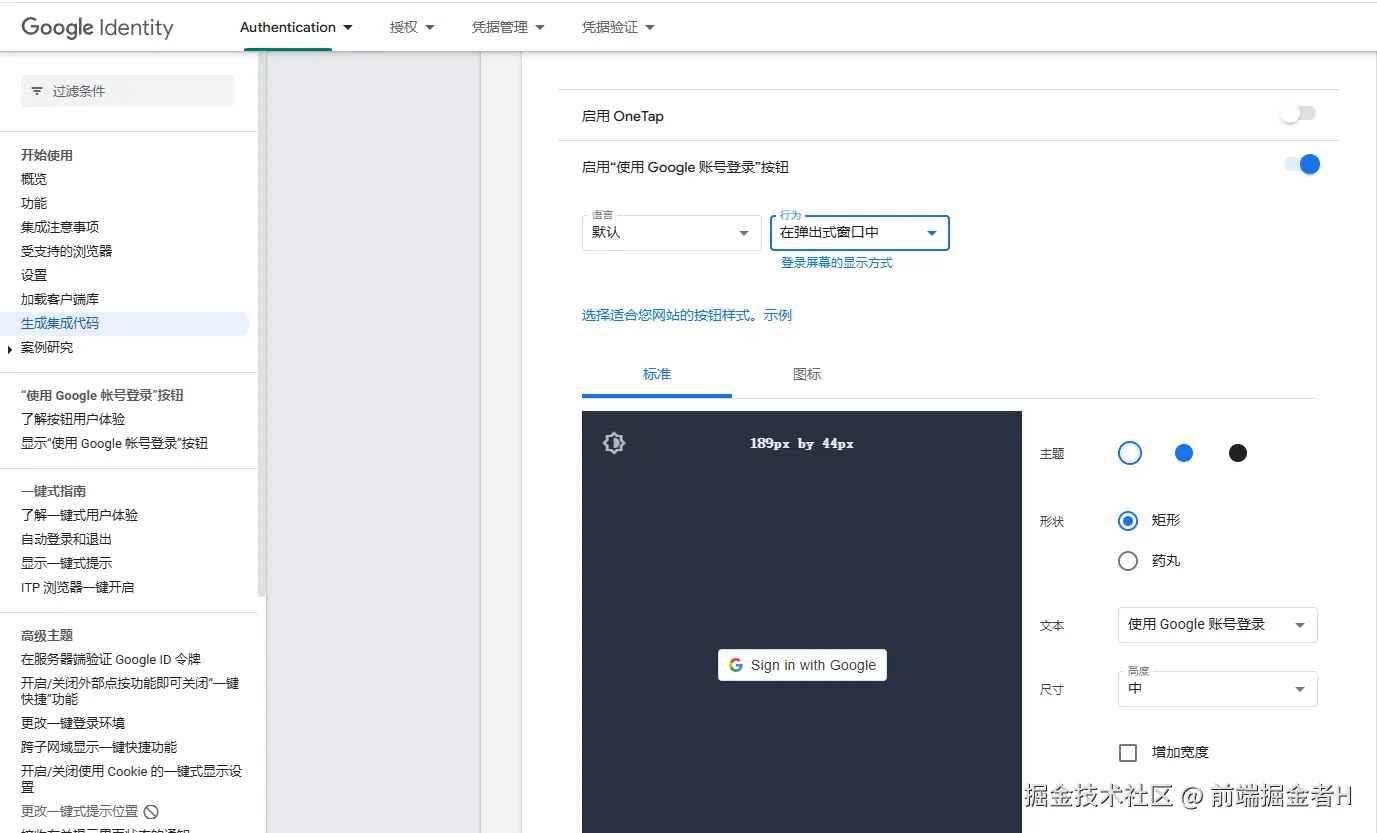Choose the blue theme swatch

[x=1184, y=453]
